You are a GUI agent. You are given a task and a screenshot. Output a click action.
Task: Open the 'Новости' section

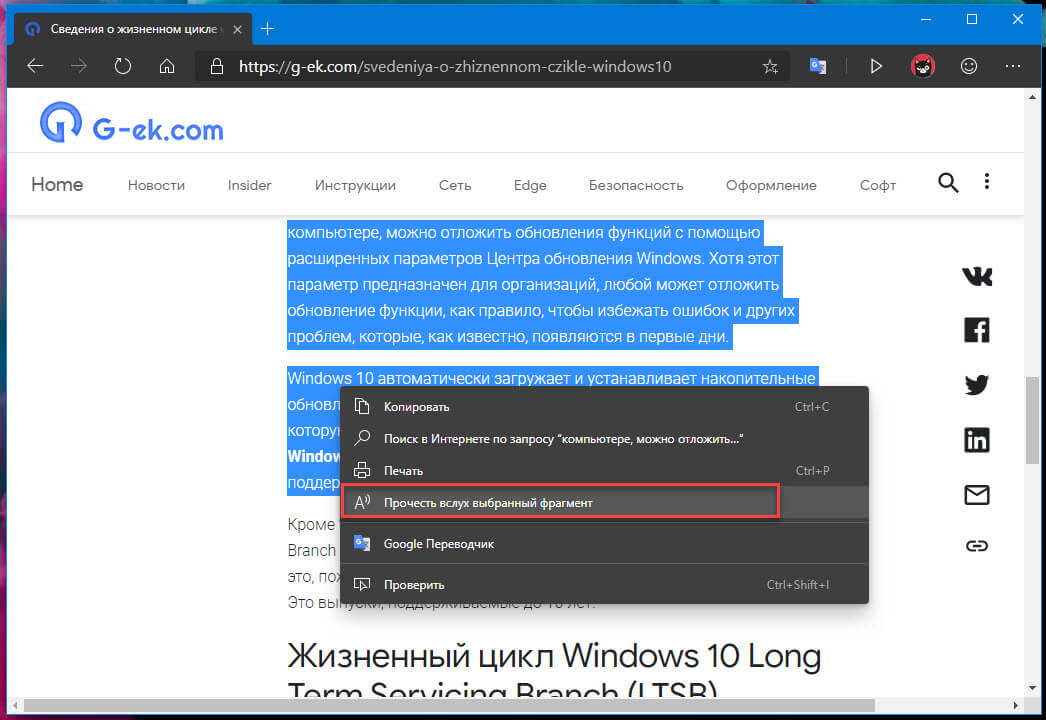(156, 186)
